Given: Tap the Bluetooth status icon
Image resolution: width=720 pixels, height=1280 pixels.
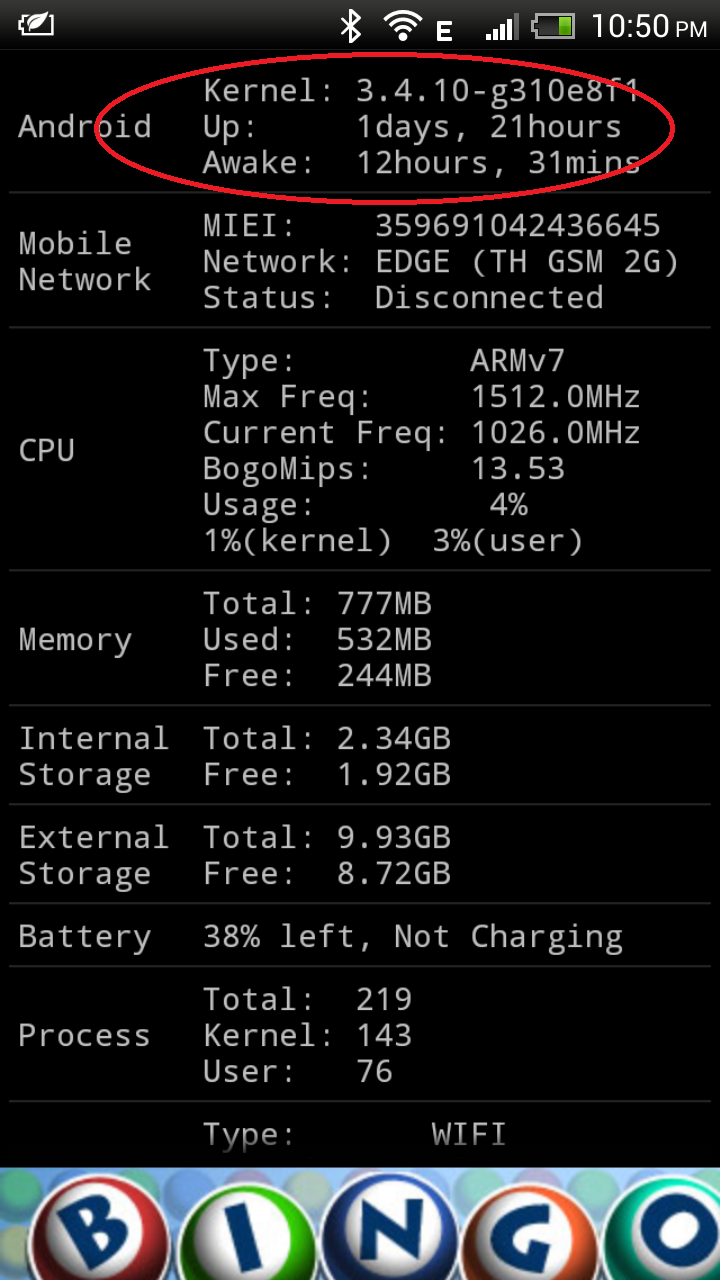Looking at the screenshot, I should click(350, 26).
